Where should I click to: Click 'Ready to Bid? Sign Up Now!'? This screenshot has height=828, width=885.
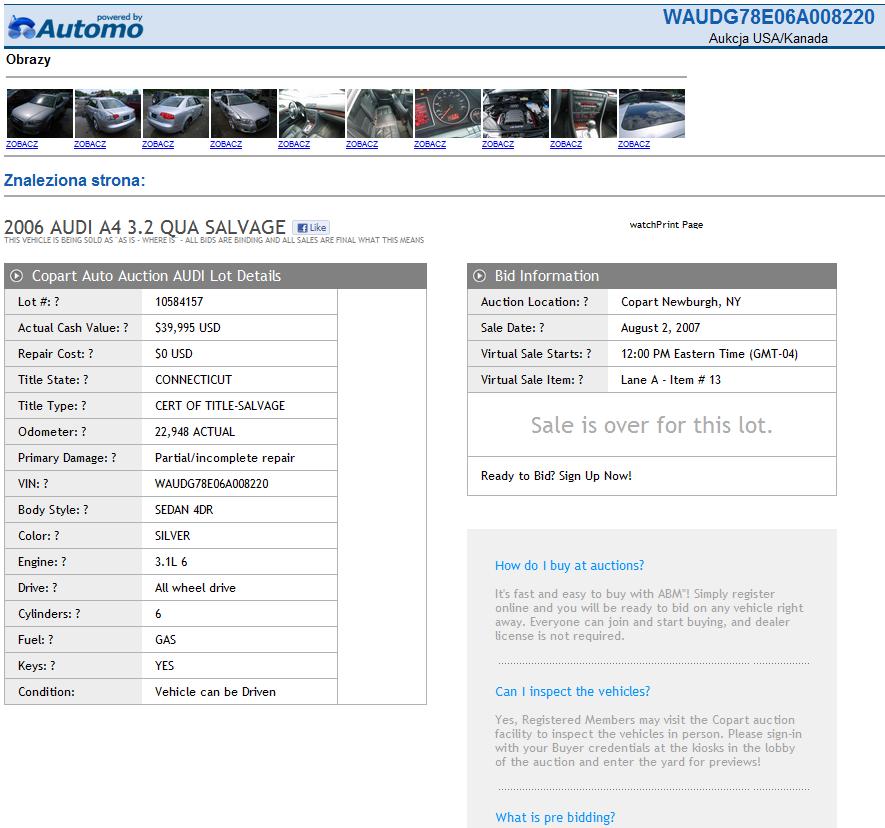(557, 476)
